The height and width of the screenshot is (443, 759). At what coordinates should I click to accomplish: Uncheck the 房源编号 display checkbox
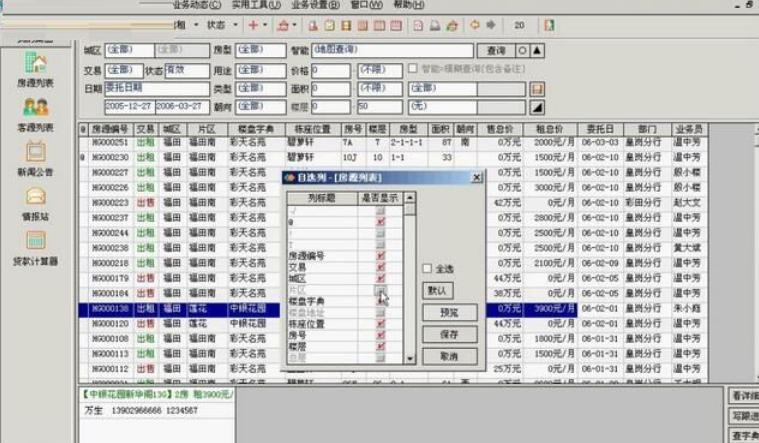tap(380, 256)
